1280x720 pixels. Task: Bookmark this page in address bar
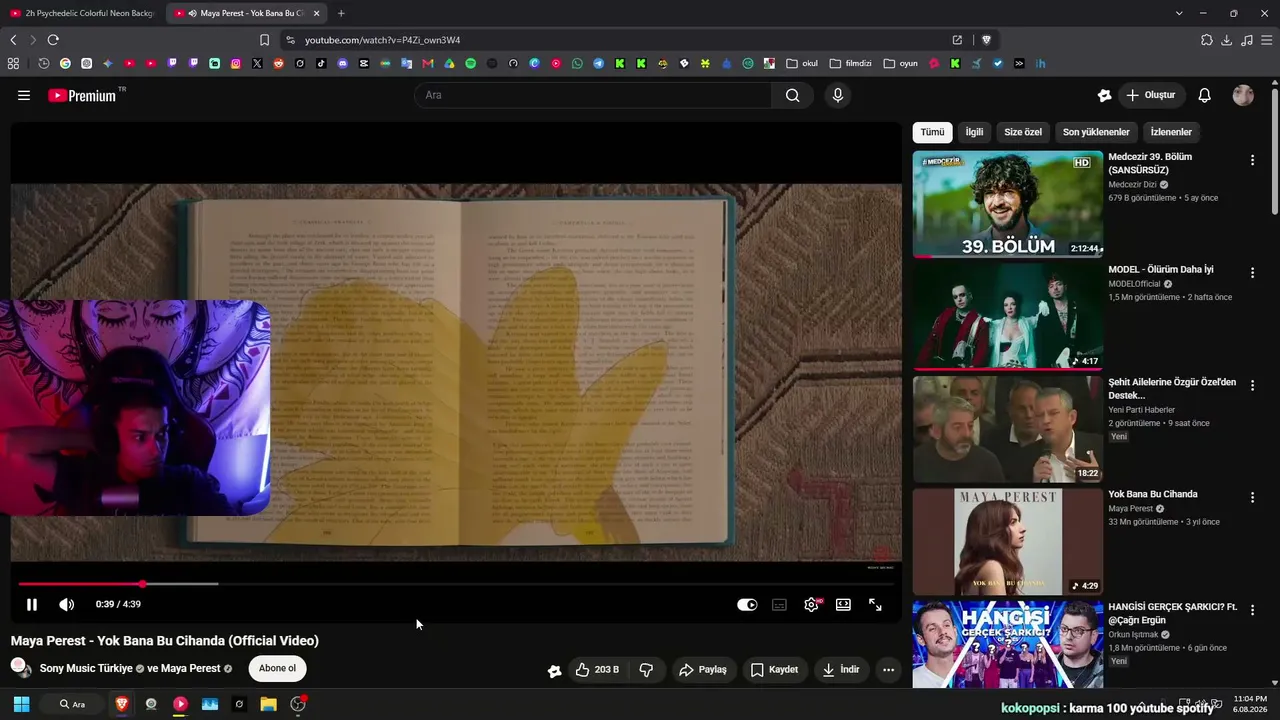click(x=264, y=40)
